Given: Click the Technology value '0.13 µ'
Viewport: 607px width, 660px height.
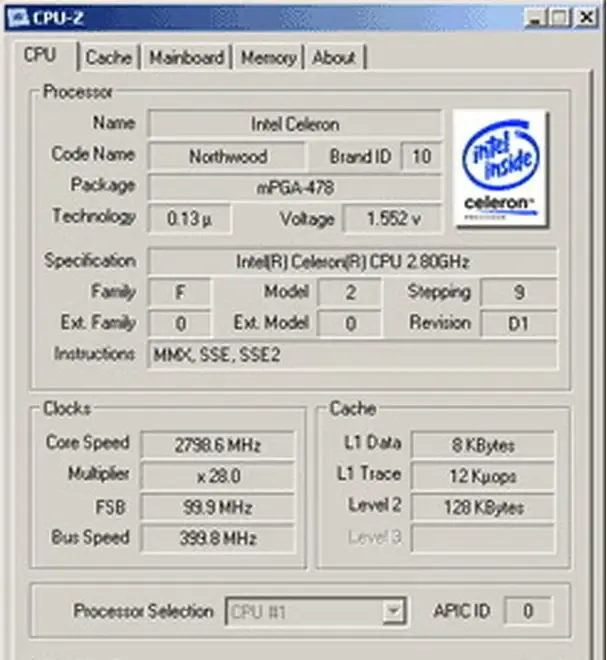Looking at the screenshot, I should point(189,218).
